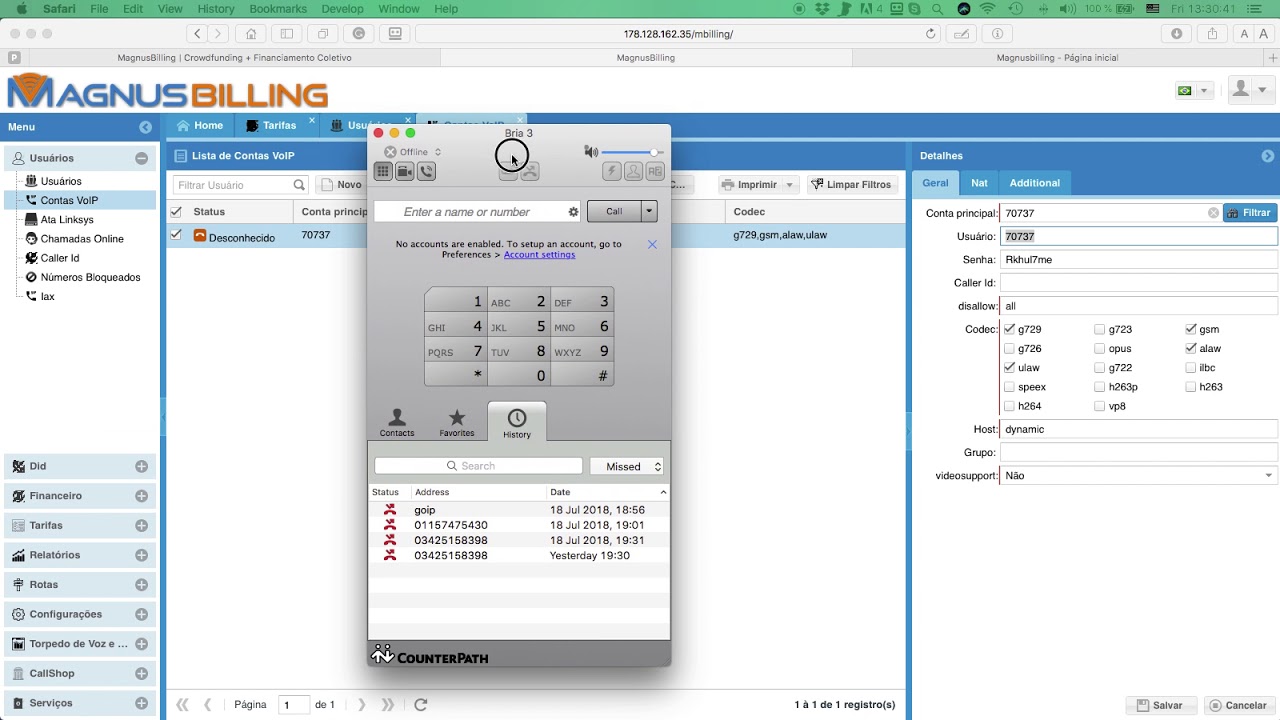Screen dimensions: 1280x720
Task: Collapse the Usuários menu section
Action: point(141,158)
